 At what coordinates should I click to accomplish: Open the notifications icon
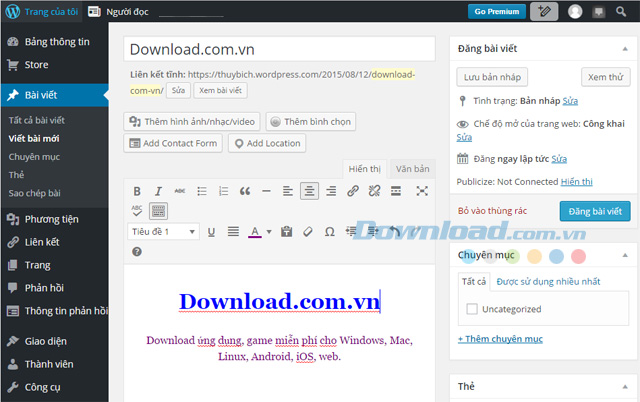point(599,11)
